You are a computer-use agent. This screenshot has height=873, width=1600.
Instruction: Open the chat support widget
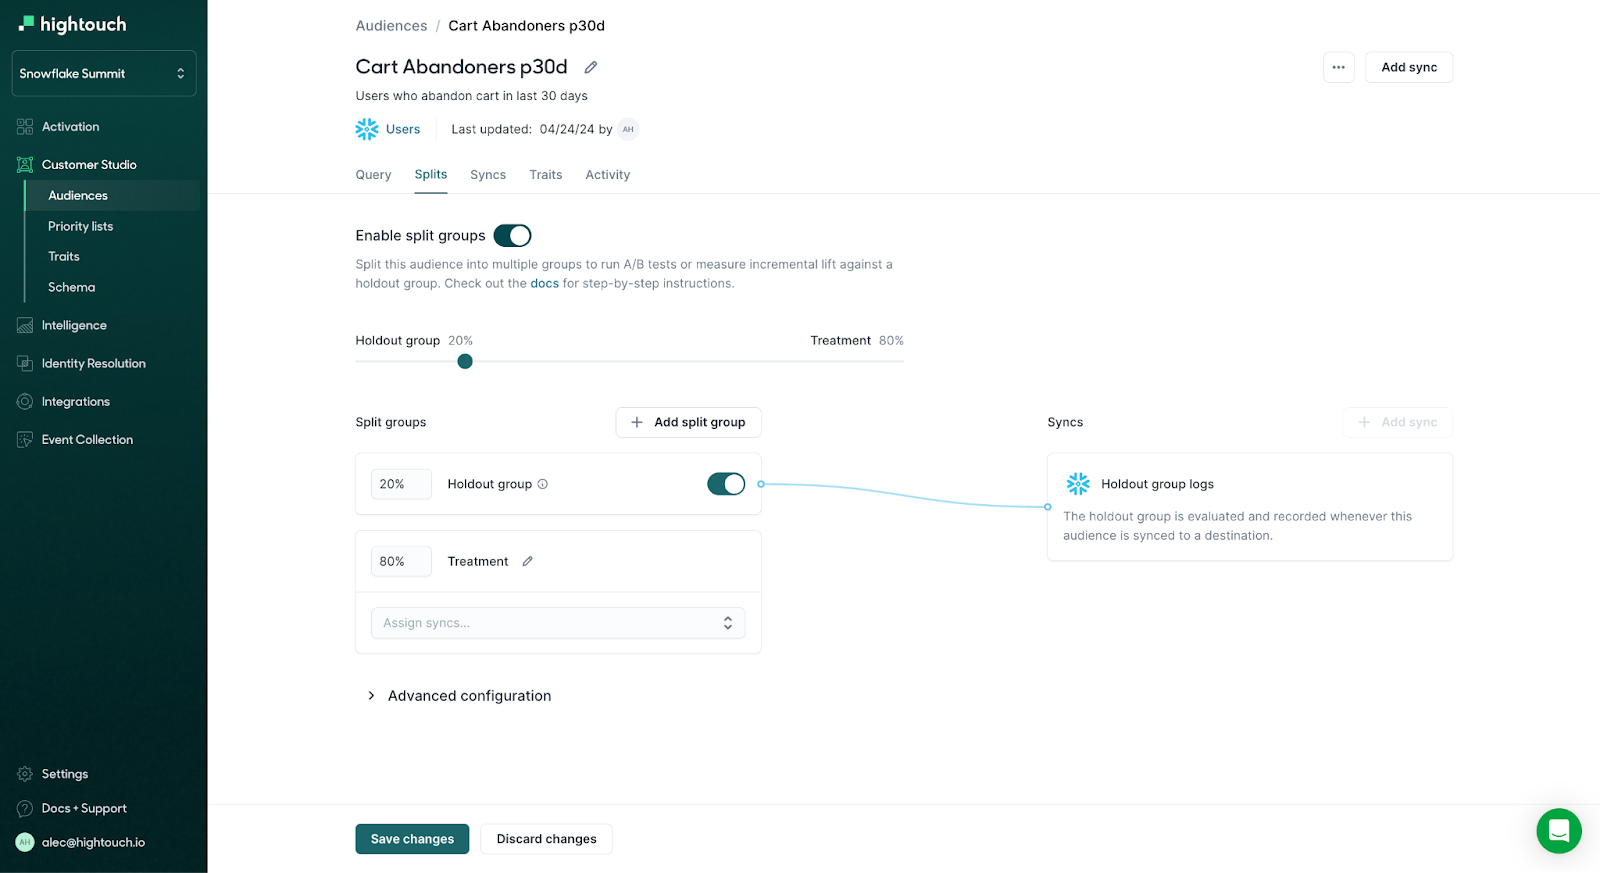tap(1558, 830)
